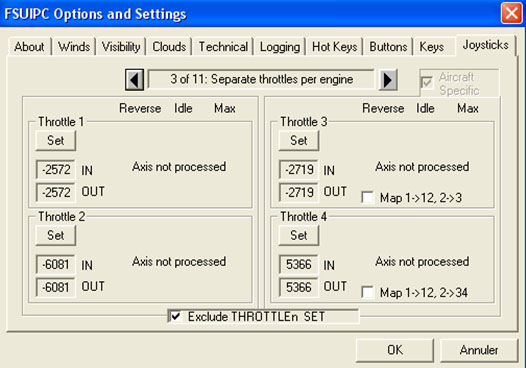
Task: Go to previous joystick calibration page arrow
Action: tap(135, 80)
